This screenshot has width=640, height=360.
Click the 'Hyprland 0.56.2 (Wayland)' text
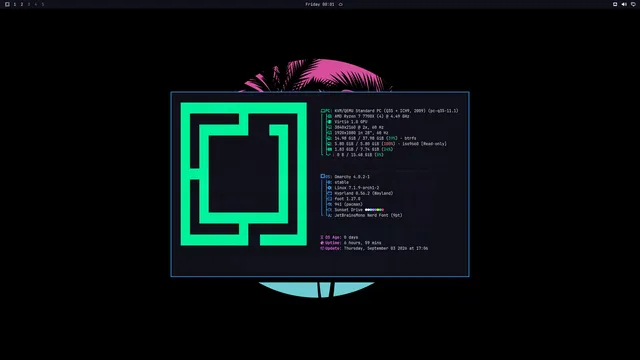click(x=364, y=193)
